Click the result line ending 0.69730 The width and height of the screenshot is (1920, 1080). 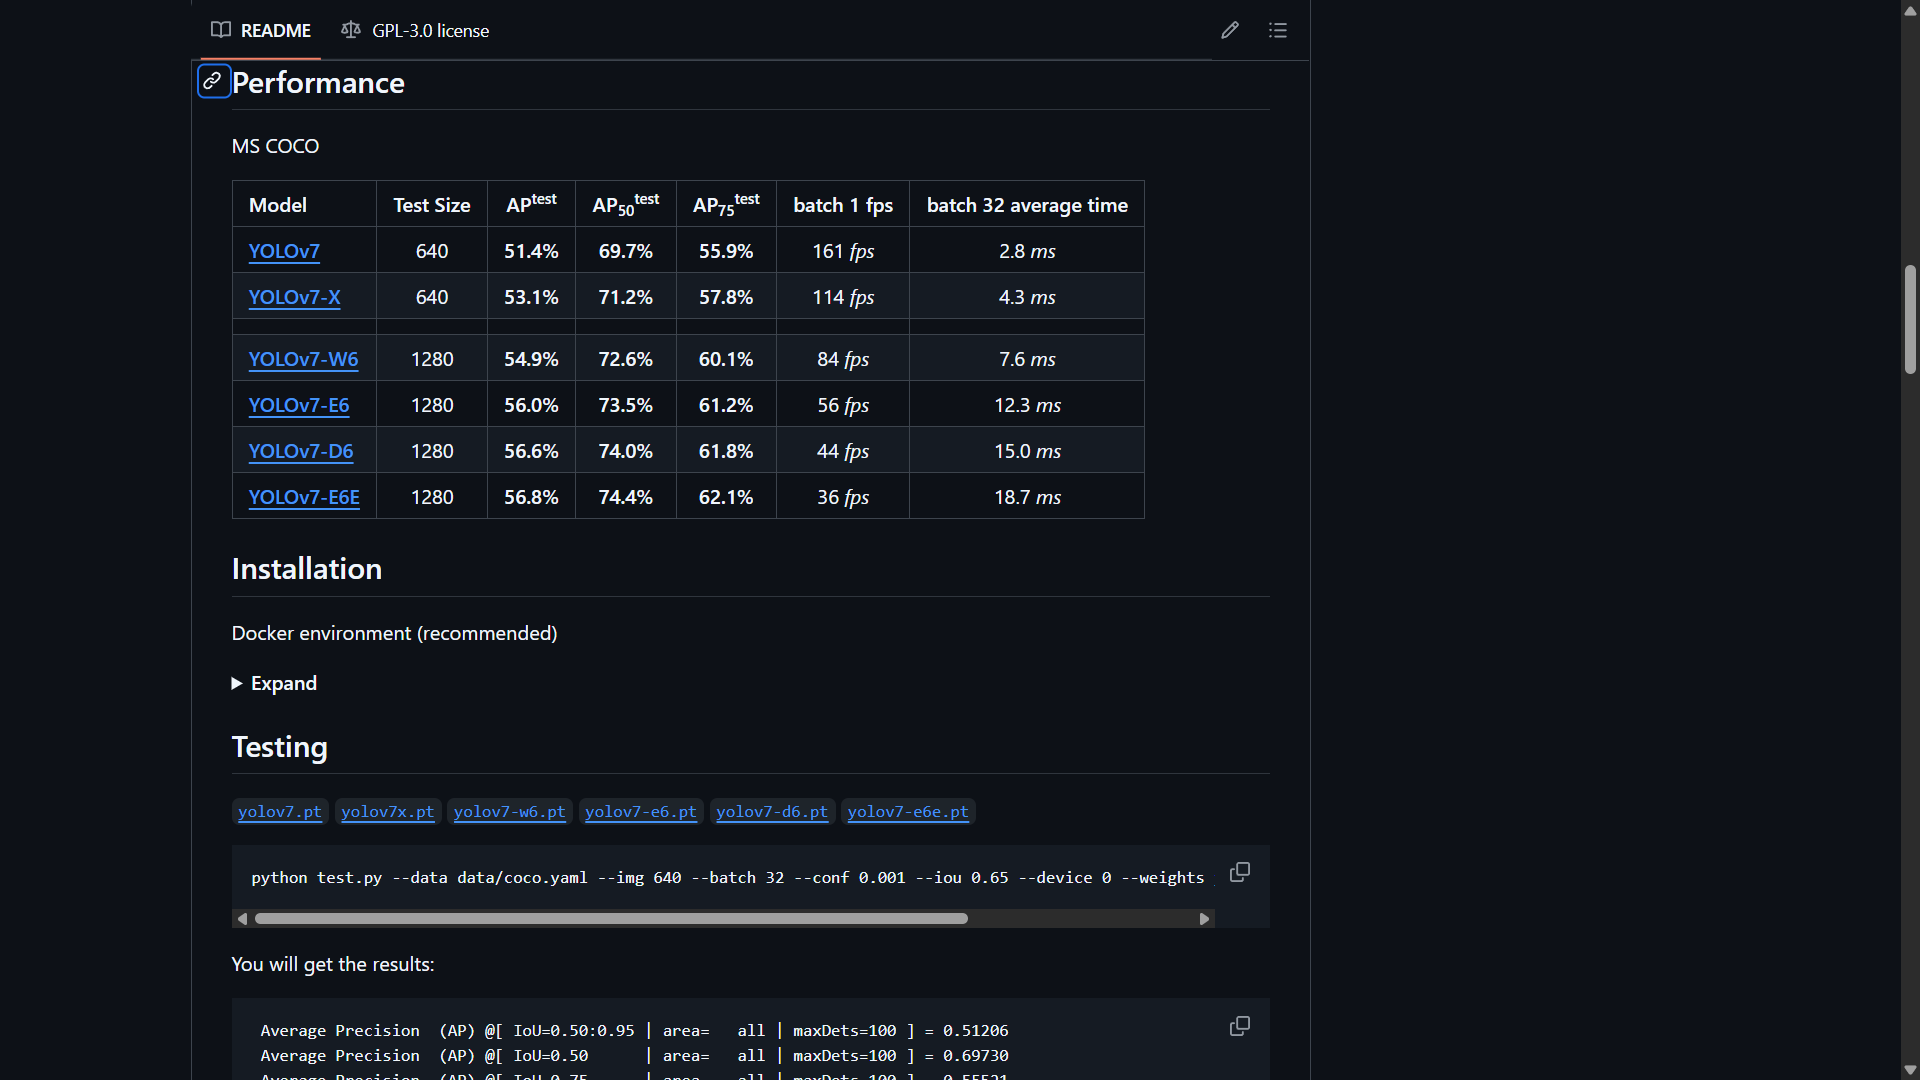coord(634,1055)
